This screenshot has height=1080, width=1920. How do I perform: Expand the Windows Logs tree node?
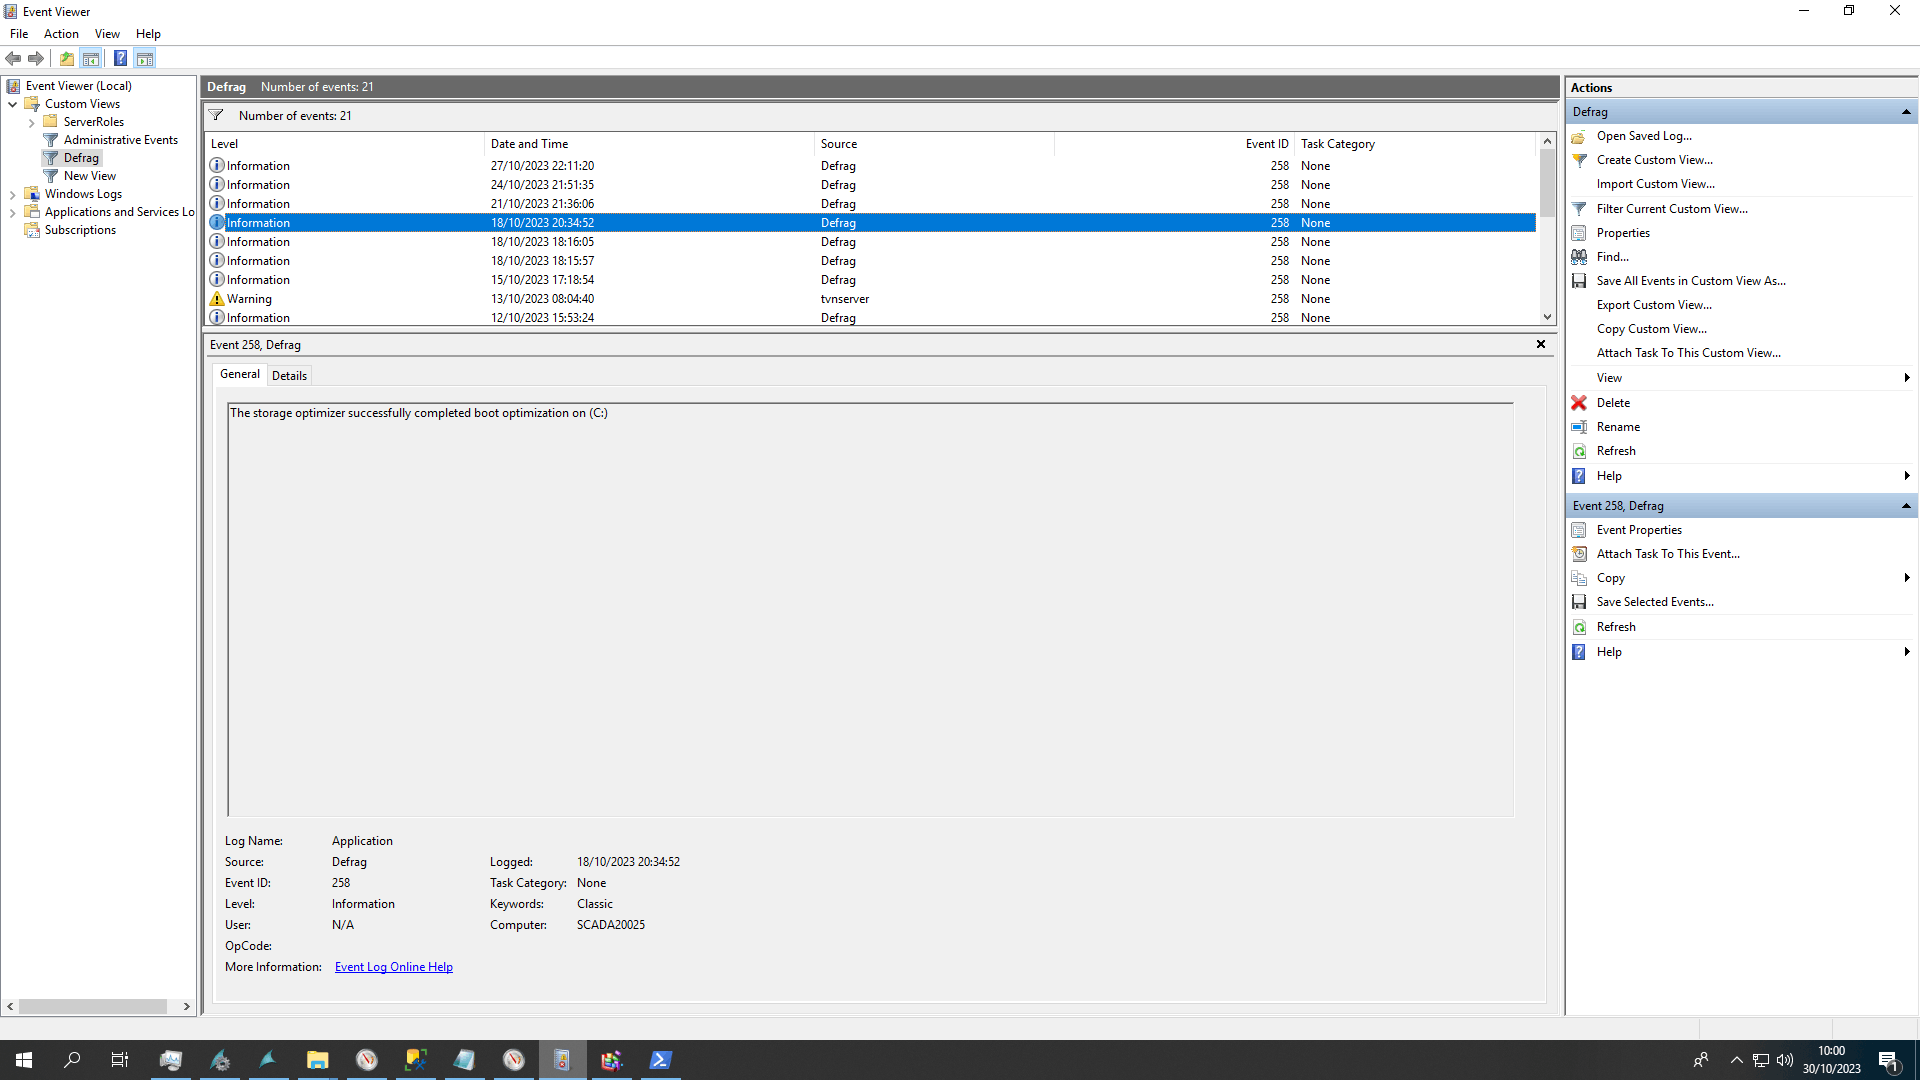point(12,195)
